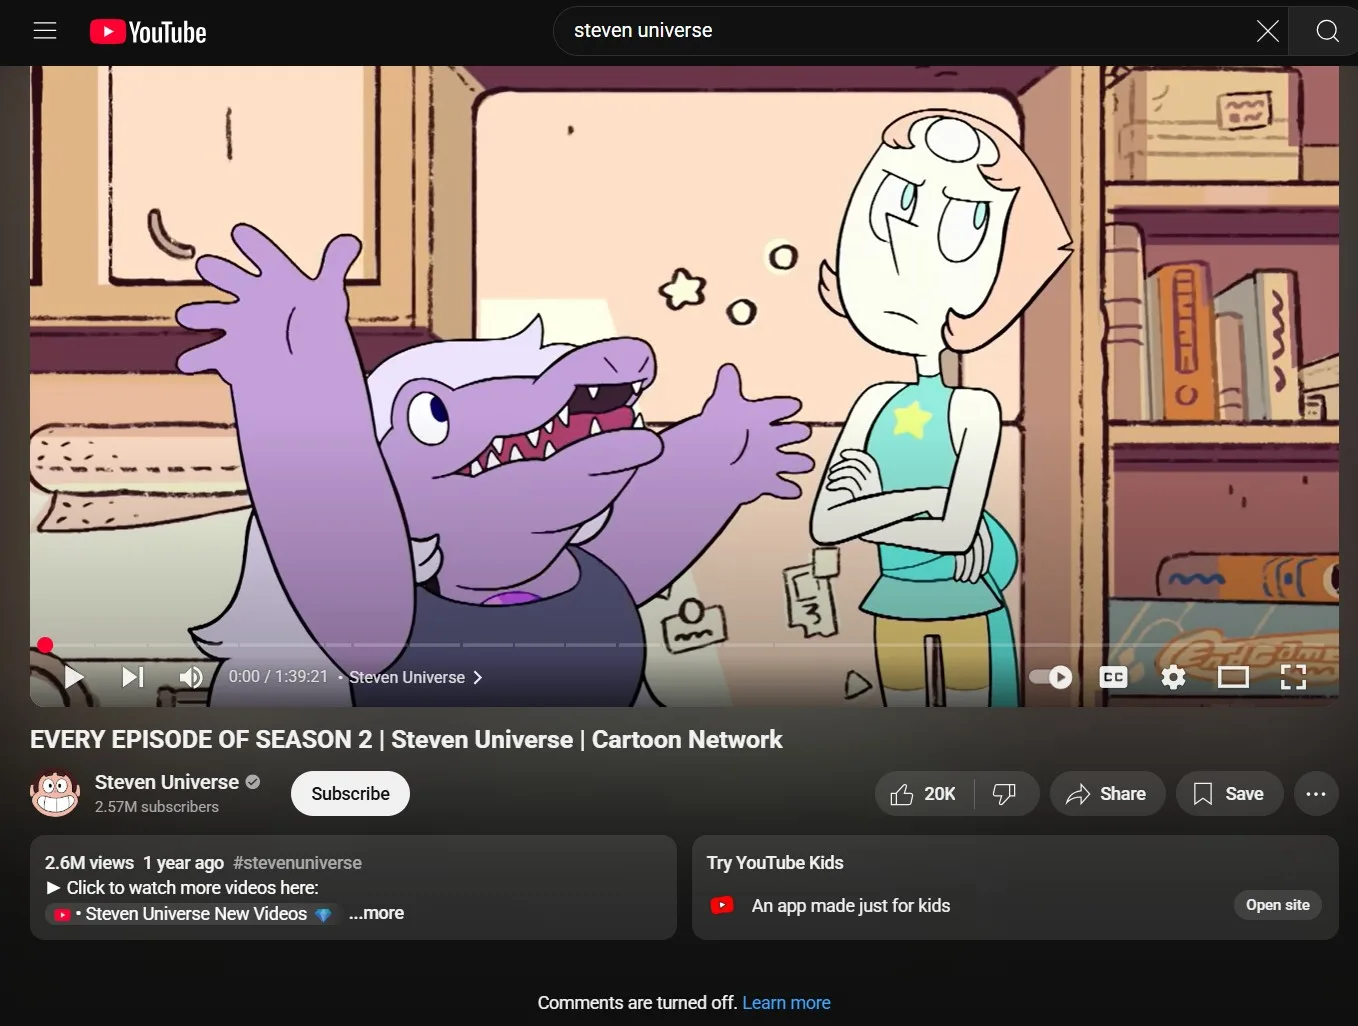Mute the video volume
Viewport: 1358px width, 1026px height.
tap(190, 677)
